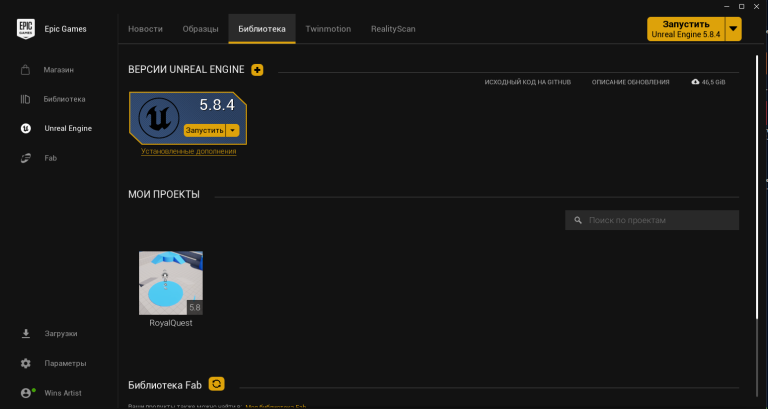The width and height of the screenshot is (768, 409).
Task: Click the 46,5 GiB size text
Action: pyautogui.click(x=713, y=82)
